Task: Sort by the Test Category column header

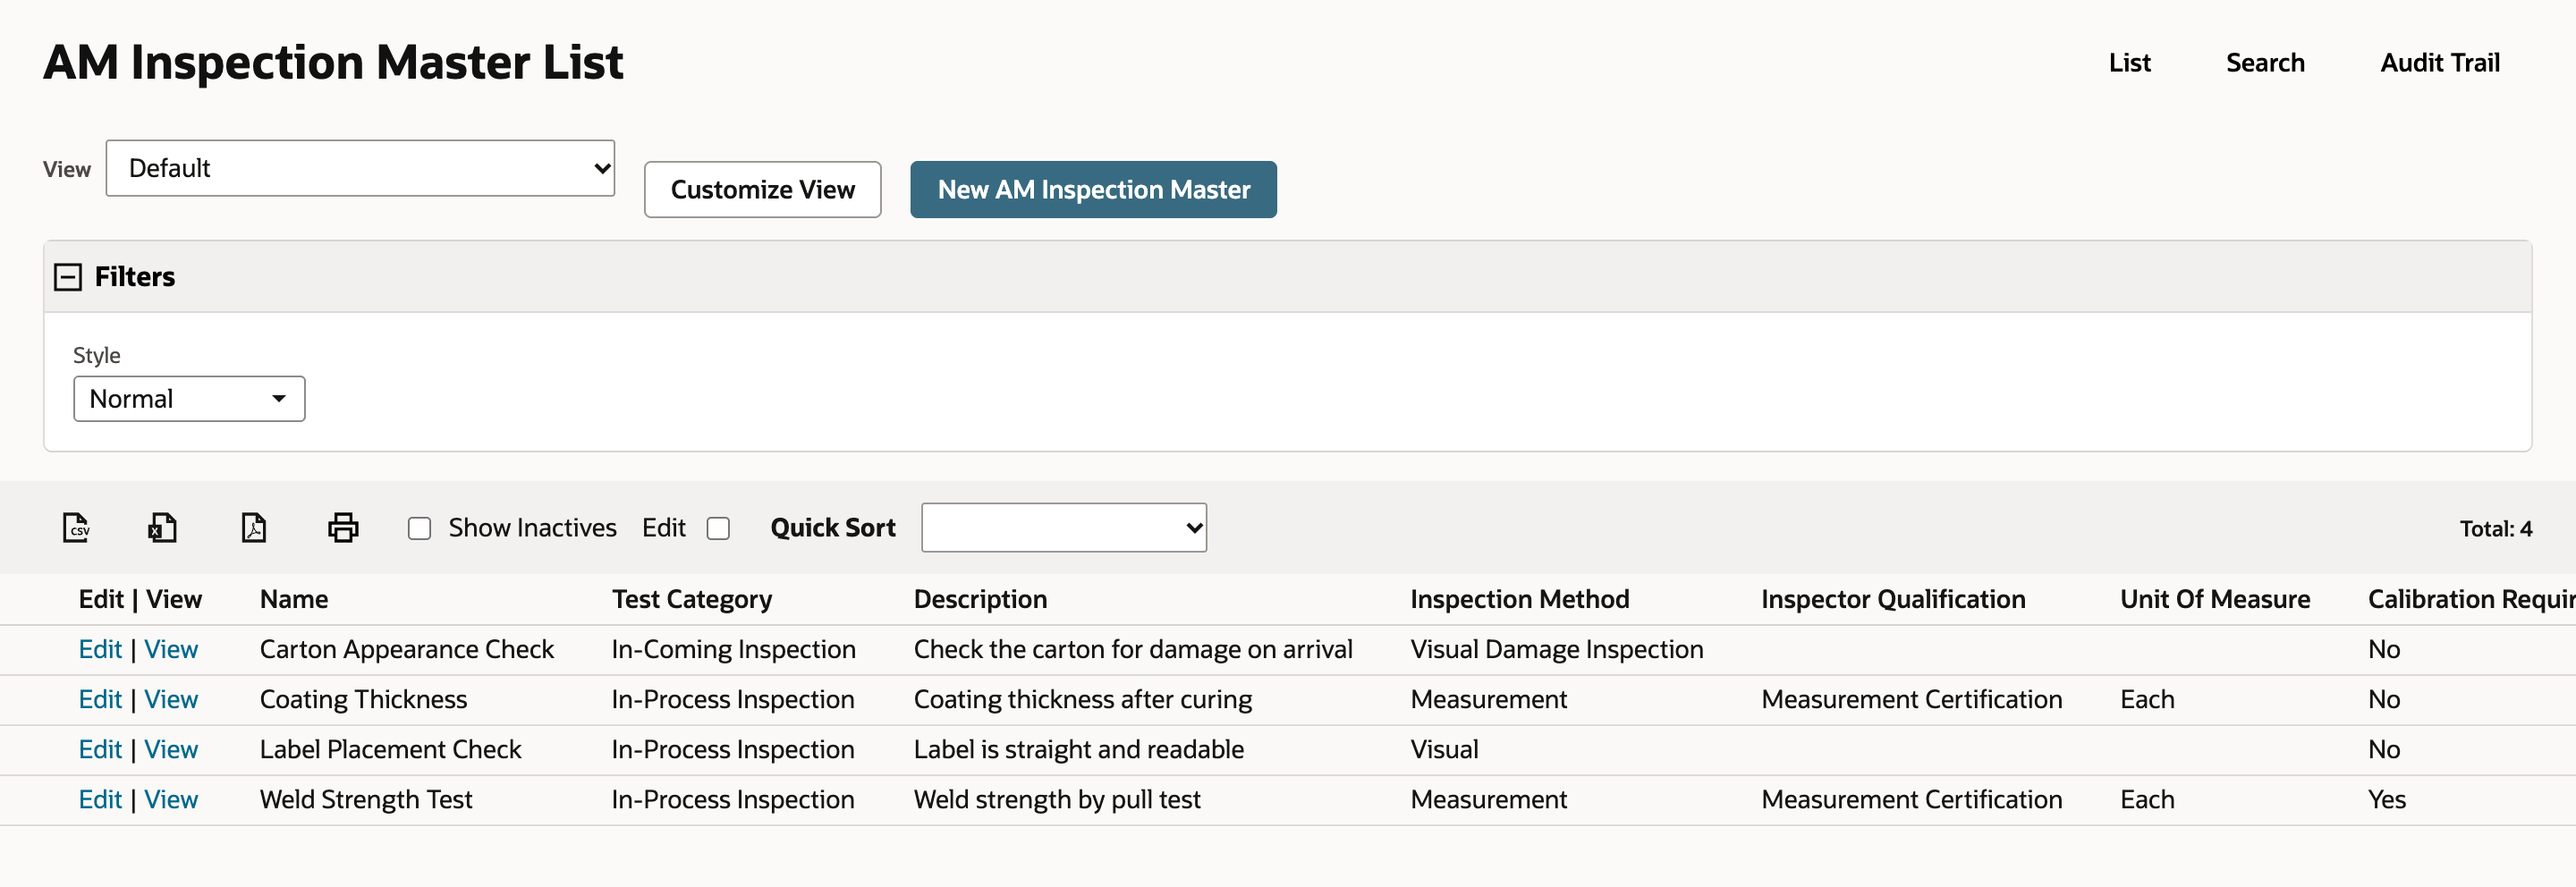Action: 692,599
